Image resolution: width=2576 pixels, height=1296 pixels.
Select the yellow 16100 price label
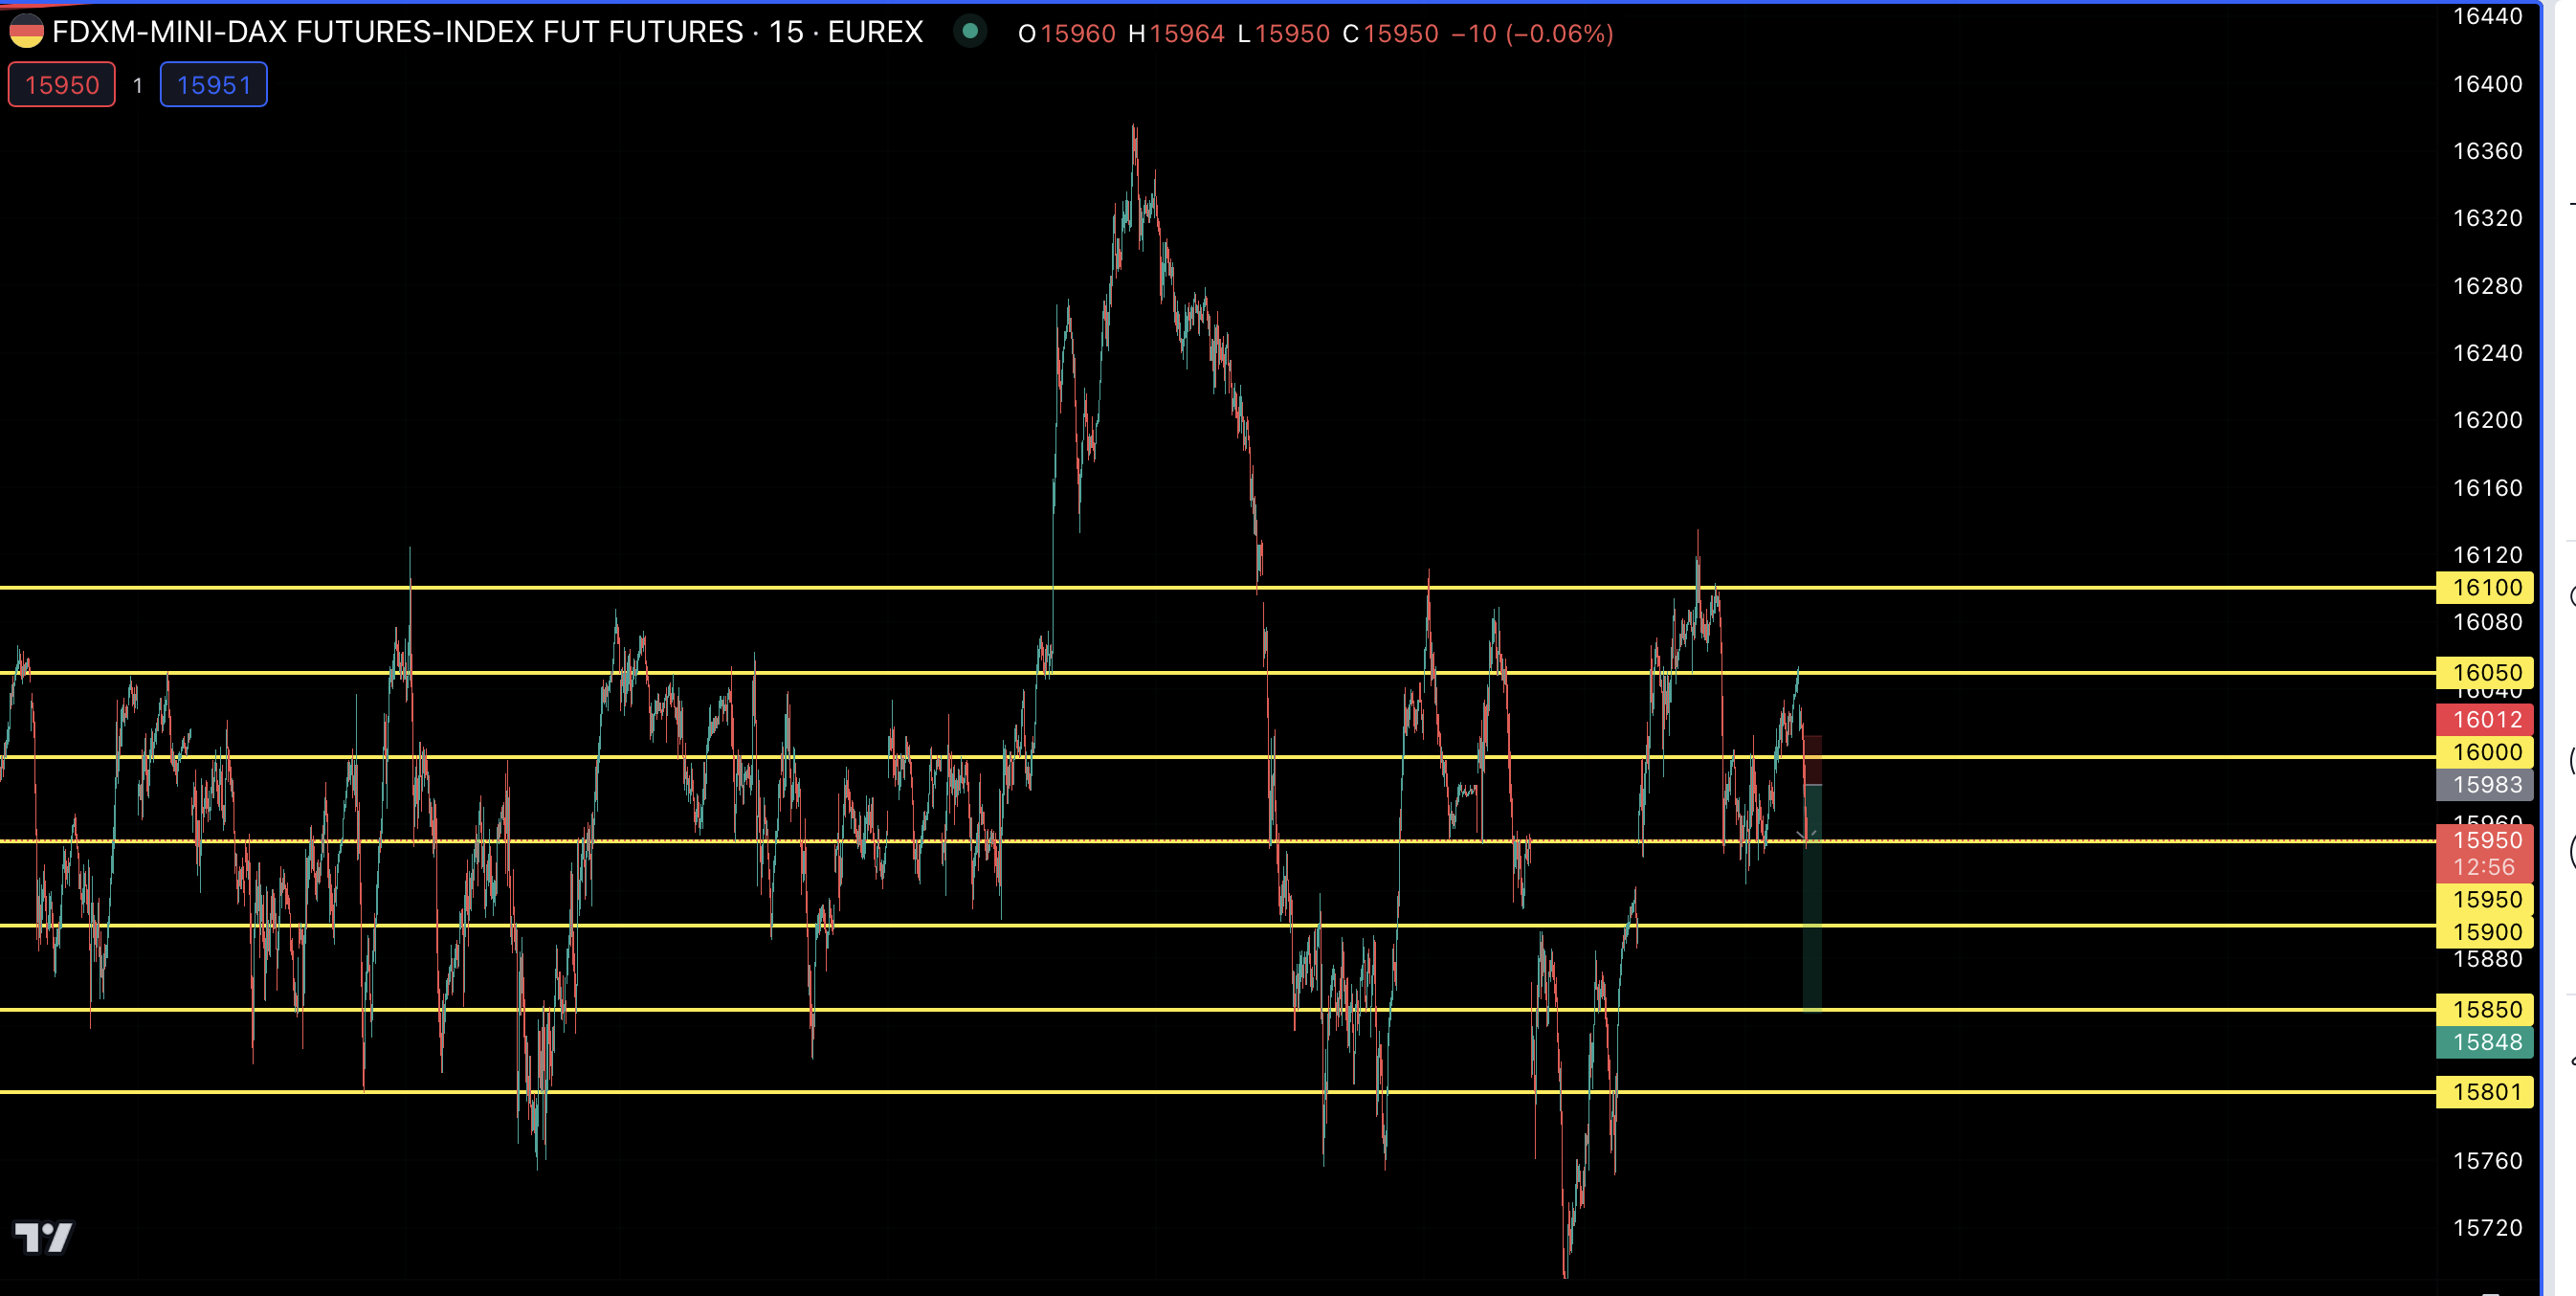pos(2485,587)
